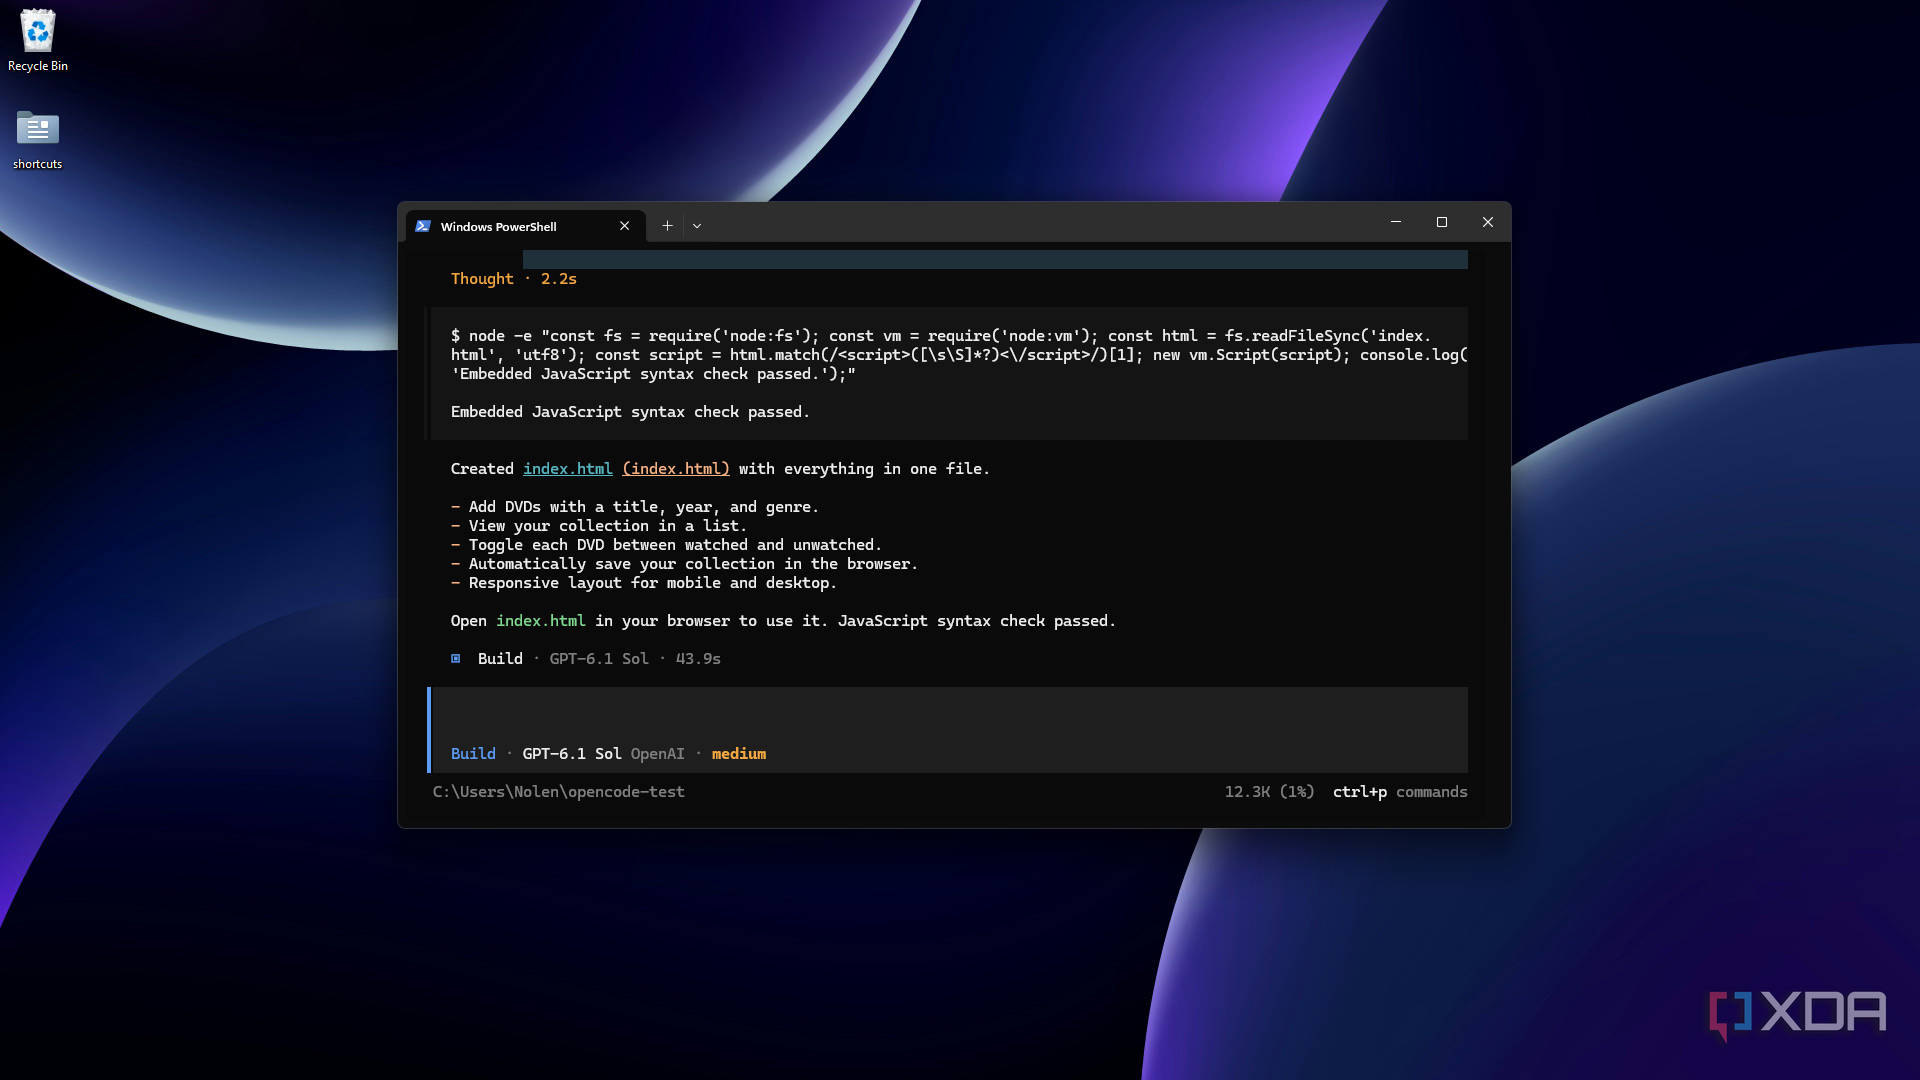The height and width of the screenshot is (1080, 1920).
Task: Click the blue square icon beside Build
Action: tap(456, 659)
